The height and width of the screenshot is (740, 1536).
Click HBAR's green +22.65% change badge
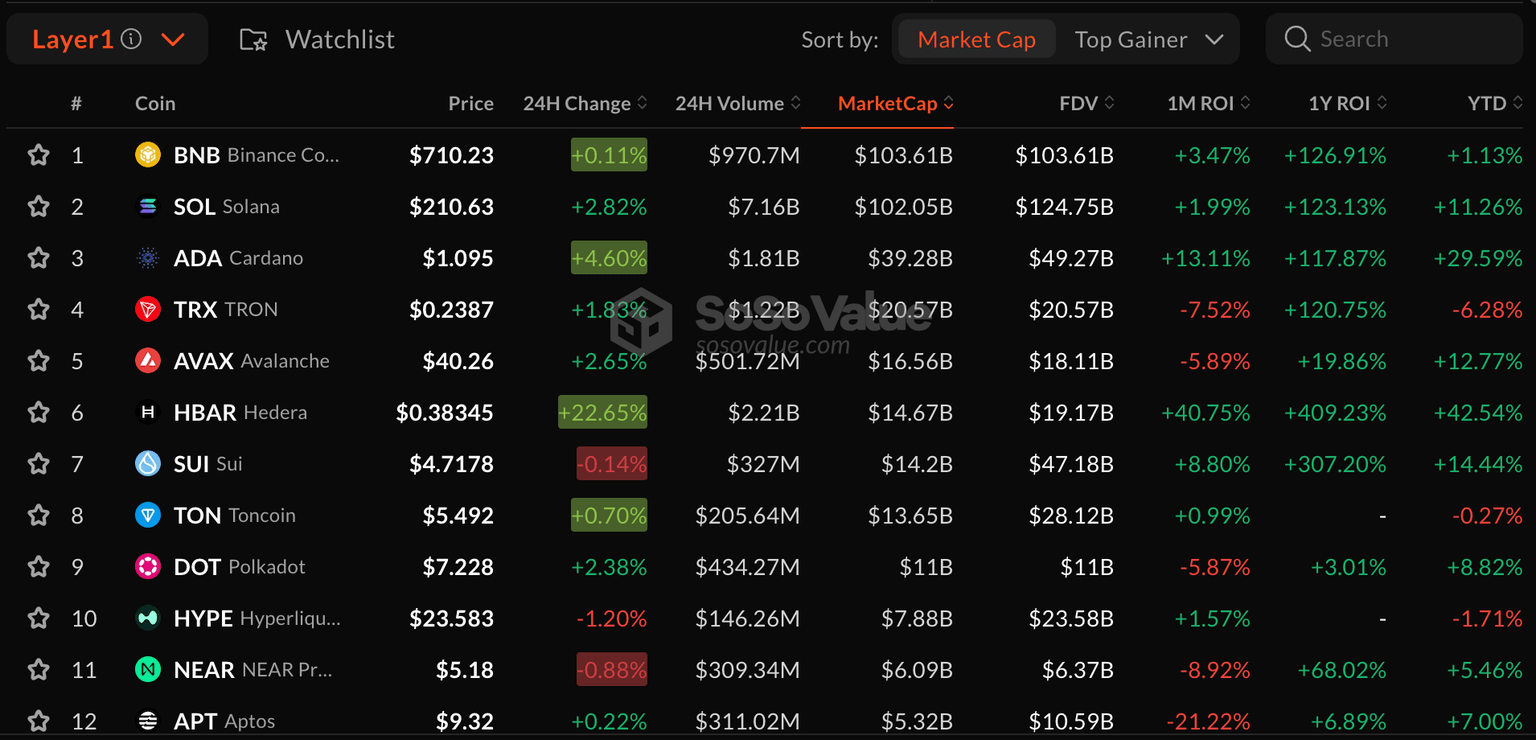602,412
